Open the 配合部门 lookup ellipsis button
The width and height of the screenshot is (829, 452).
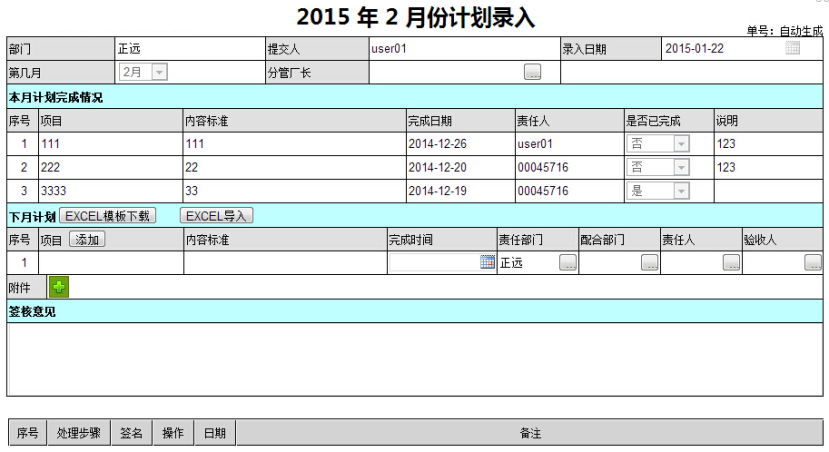650,263
